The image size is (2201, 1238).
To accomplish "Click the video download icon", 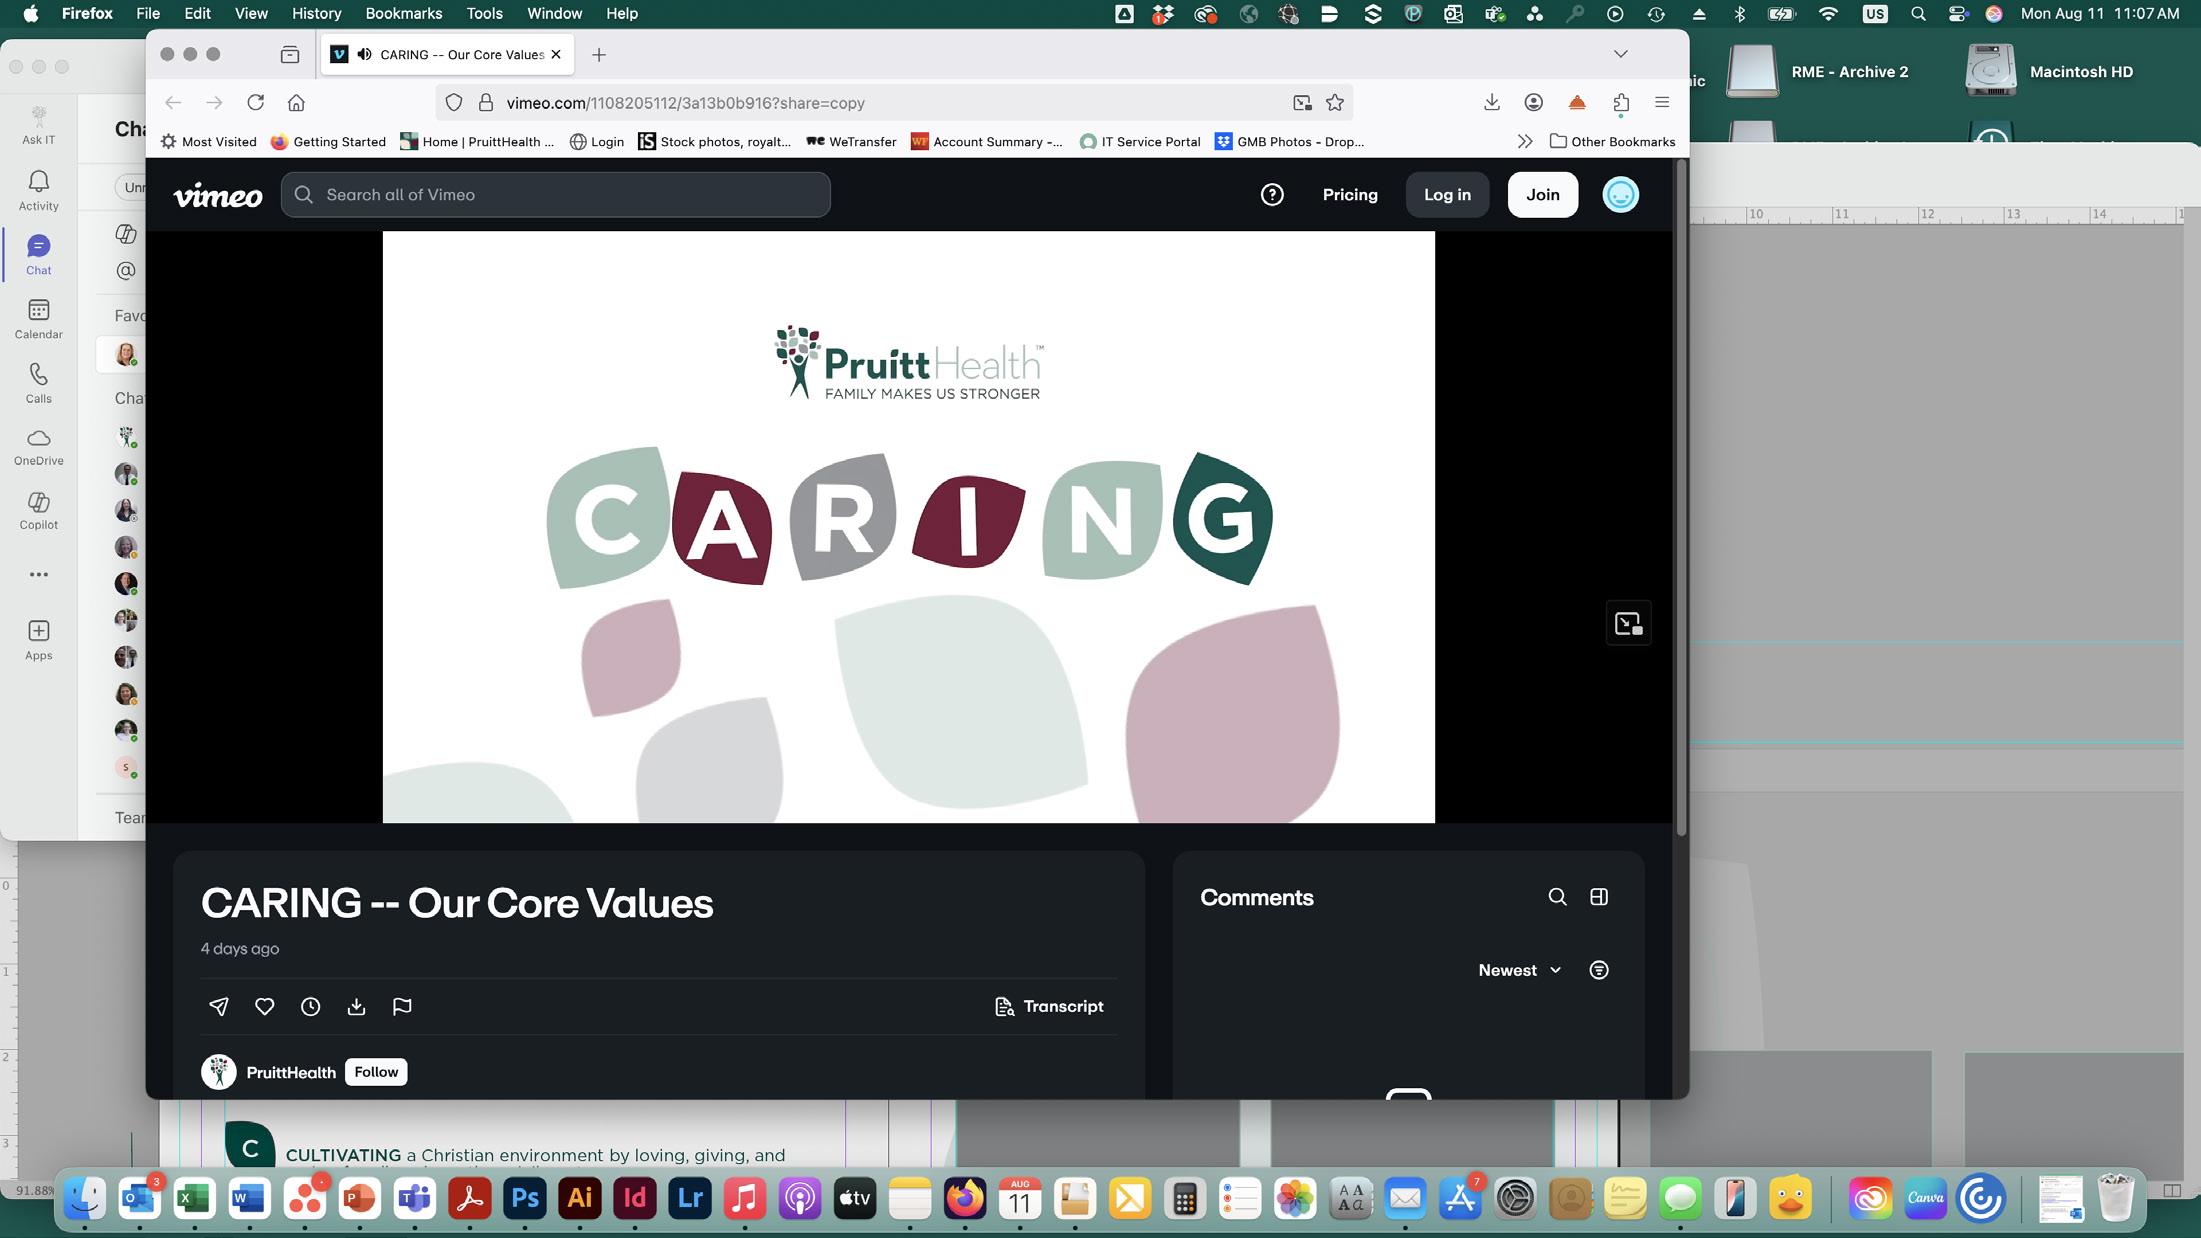I will 356,1006.
